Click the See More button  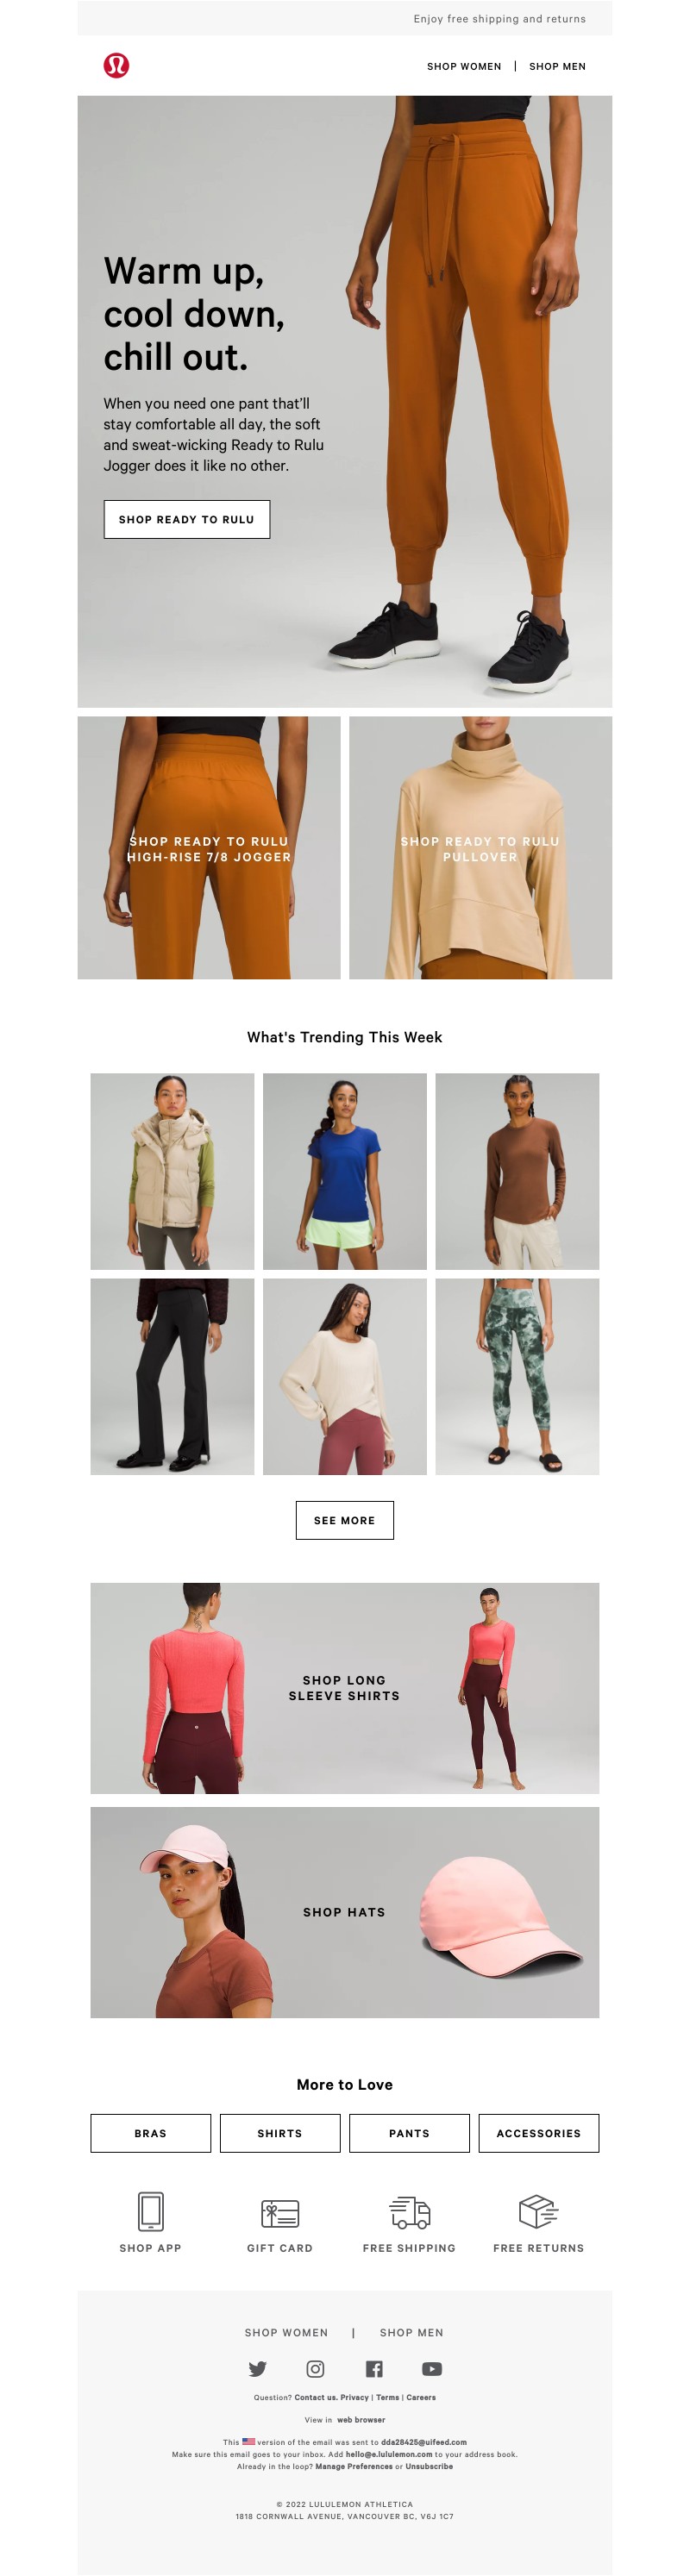345,1519
